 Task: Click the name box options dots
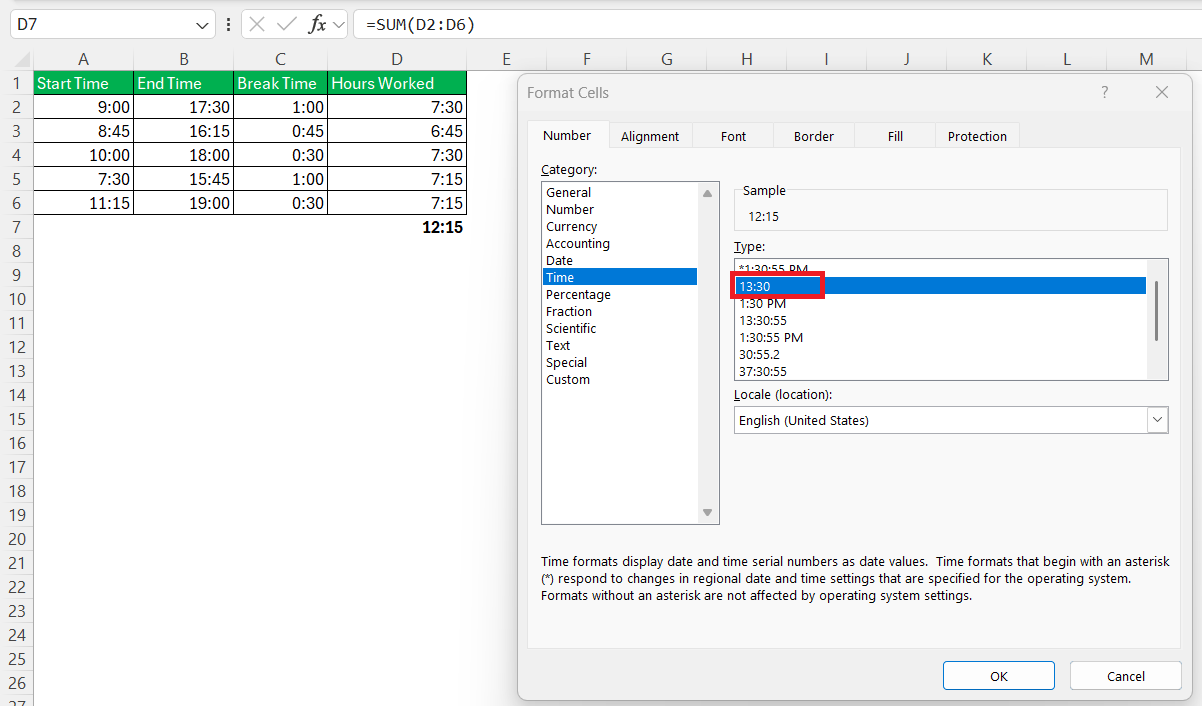(x=229, y=24)
